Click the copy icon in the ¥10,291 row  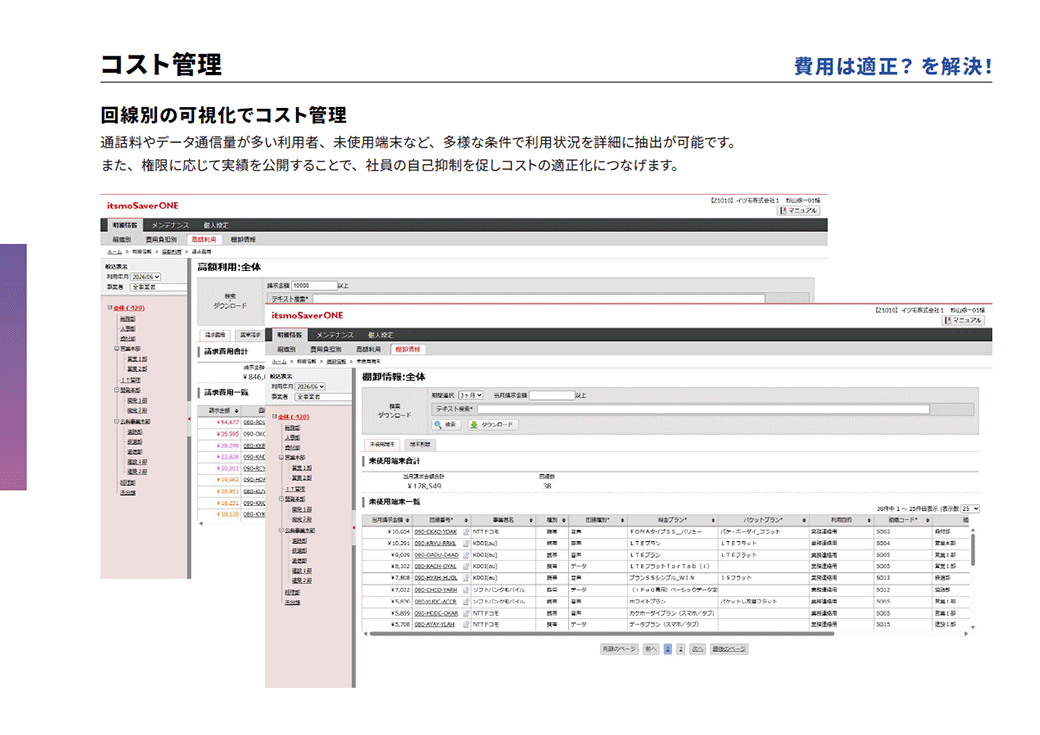466,543
